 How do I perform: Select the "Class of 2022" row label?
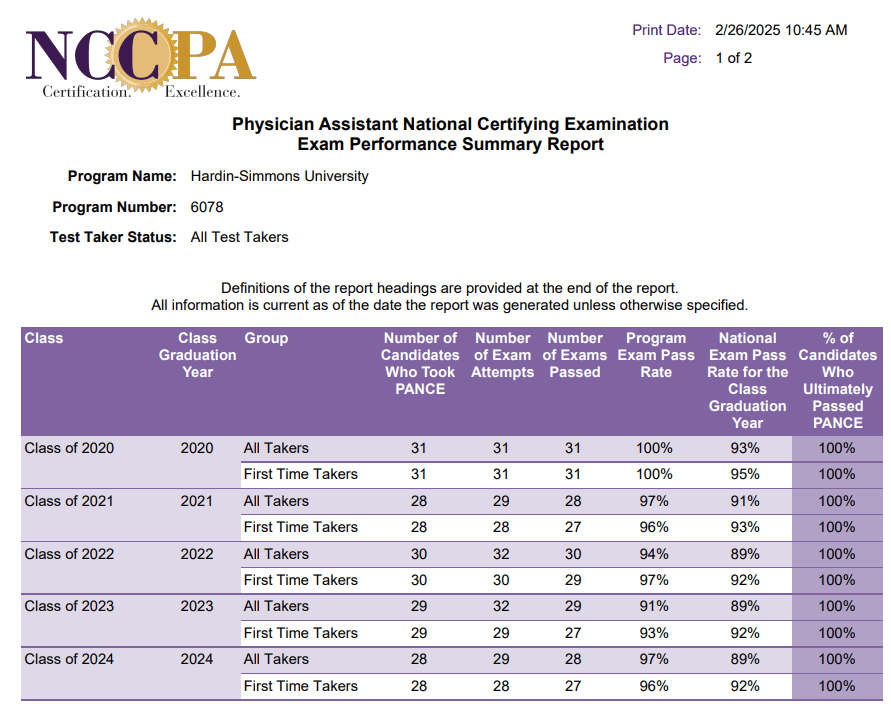coord(69,554)
